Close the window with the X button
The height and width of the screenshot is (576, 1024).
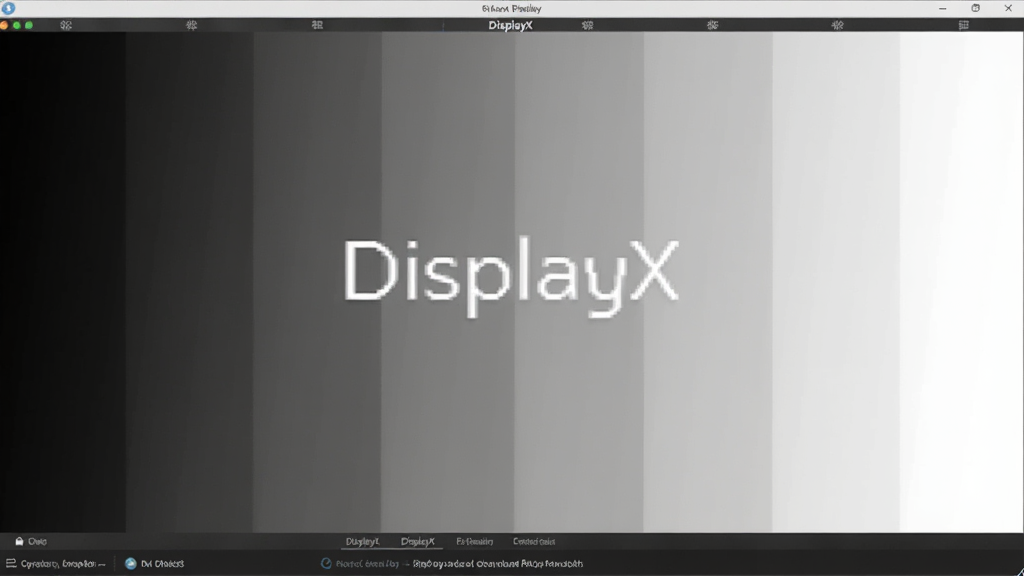coord(1008,8)
